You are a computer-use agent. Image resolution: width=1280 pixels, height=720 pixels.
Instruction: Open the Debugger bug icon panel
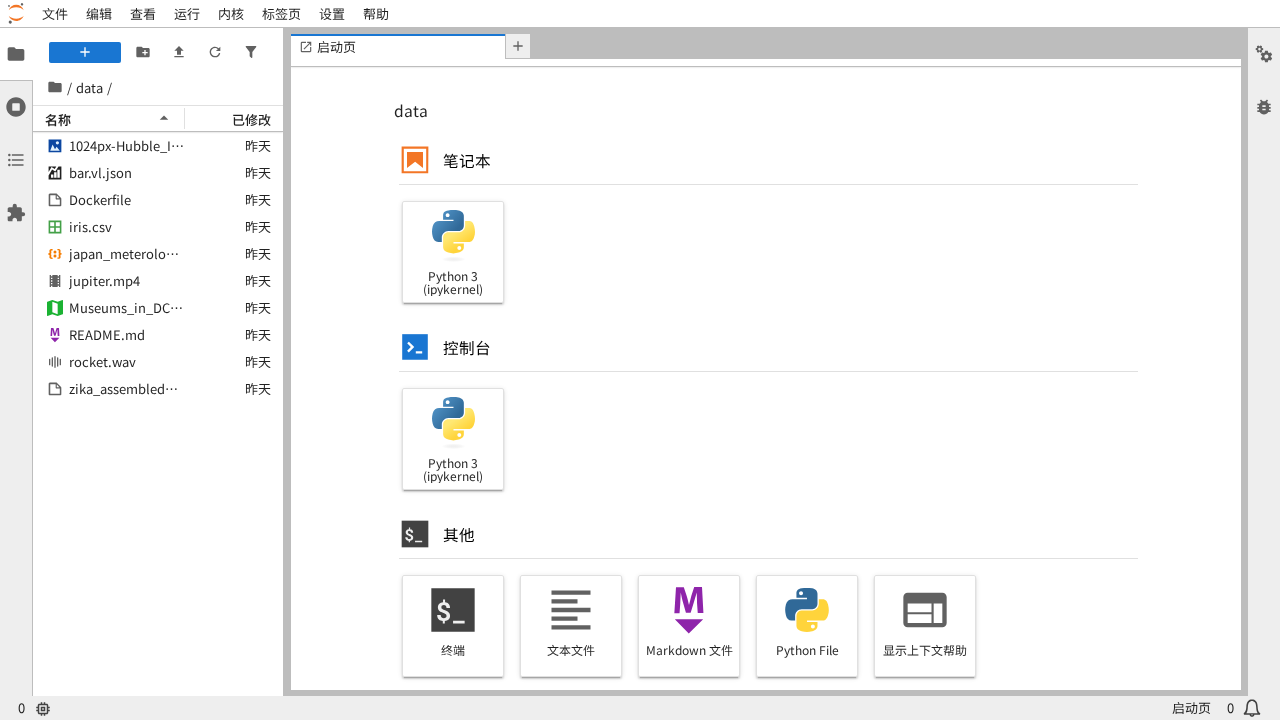pos(1264,107)
